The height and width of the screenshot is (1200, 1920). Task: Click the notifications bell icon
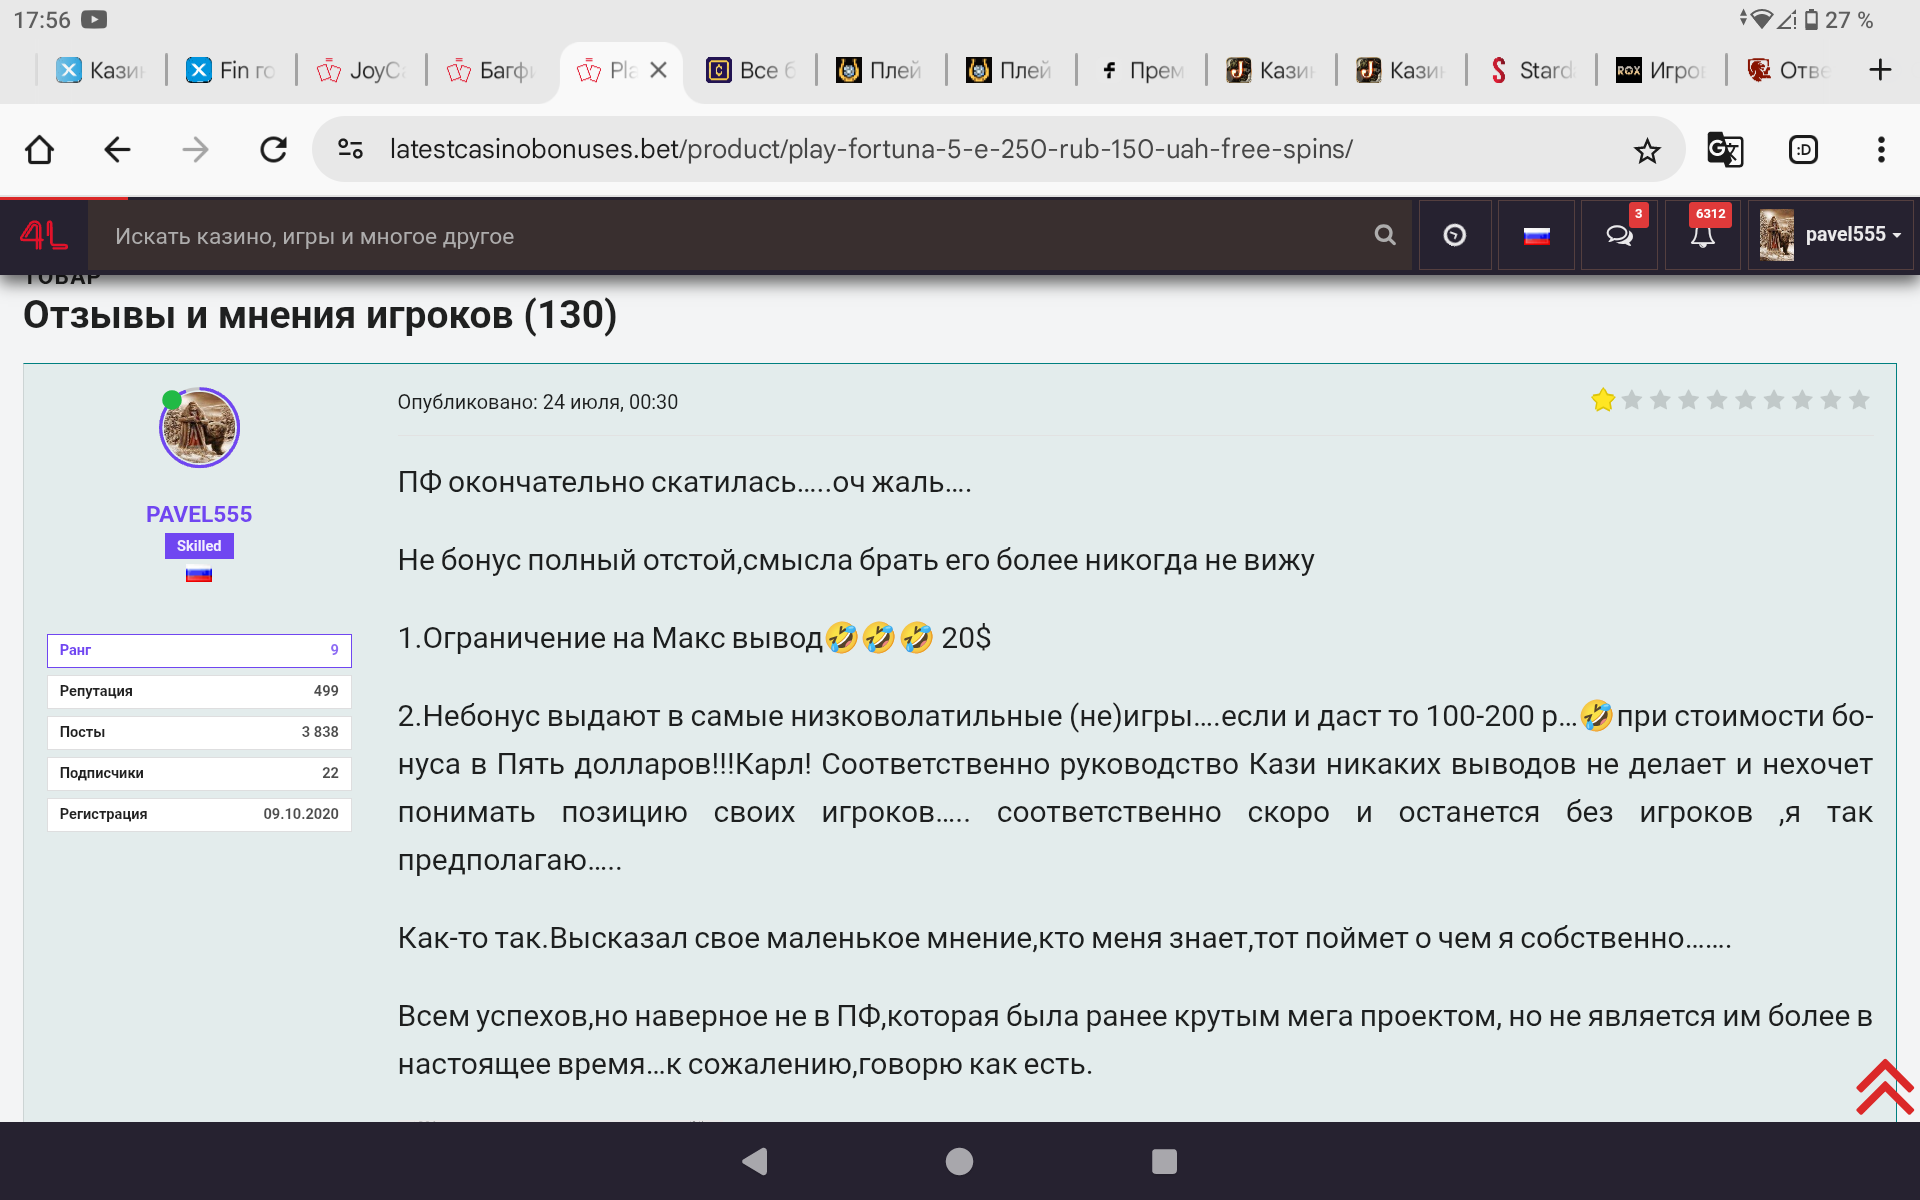(x=1702, y=235)
